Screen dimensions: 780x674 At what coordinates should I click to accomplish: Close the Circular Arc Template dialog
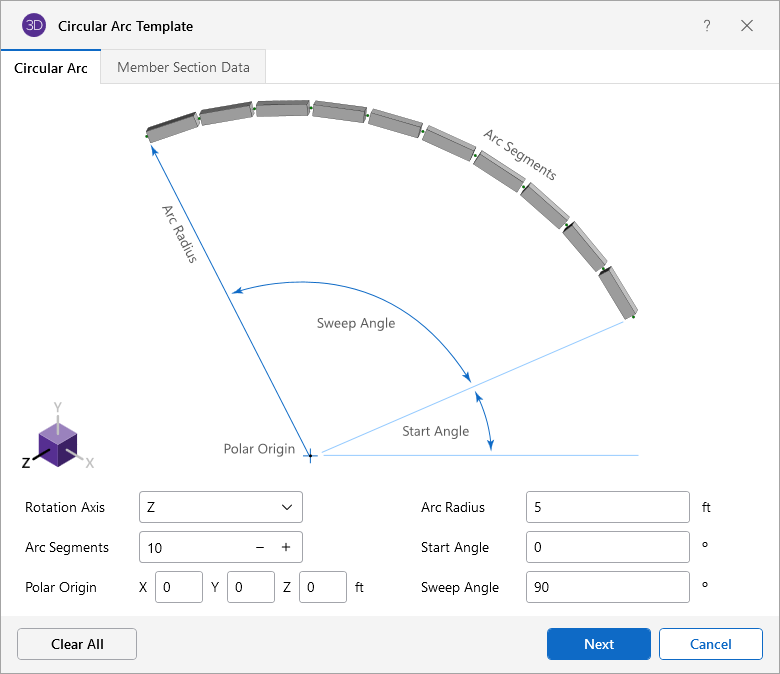[747, 26]
